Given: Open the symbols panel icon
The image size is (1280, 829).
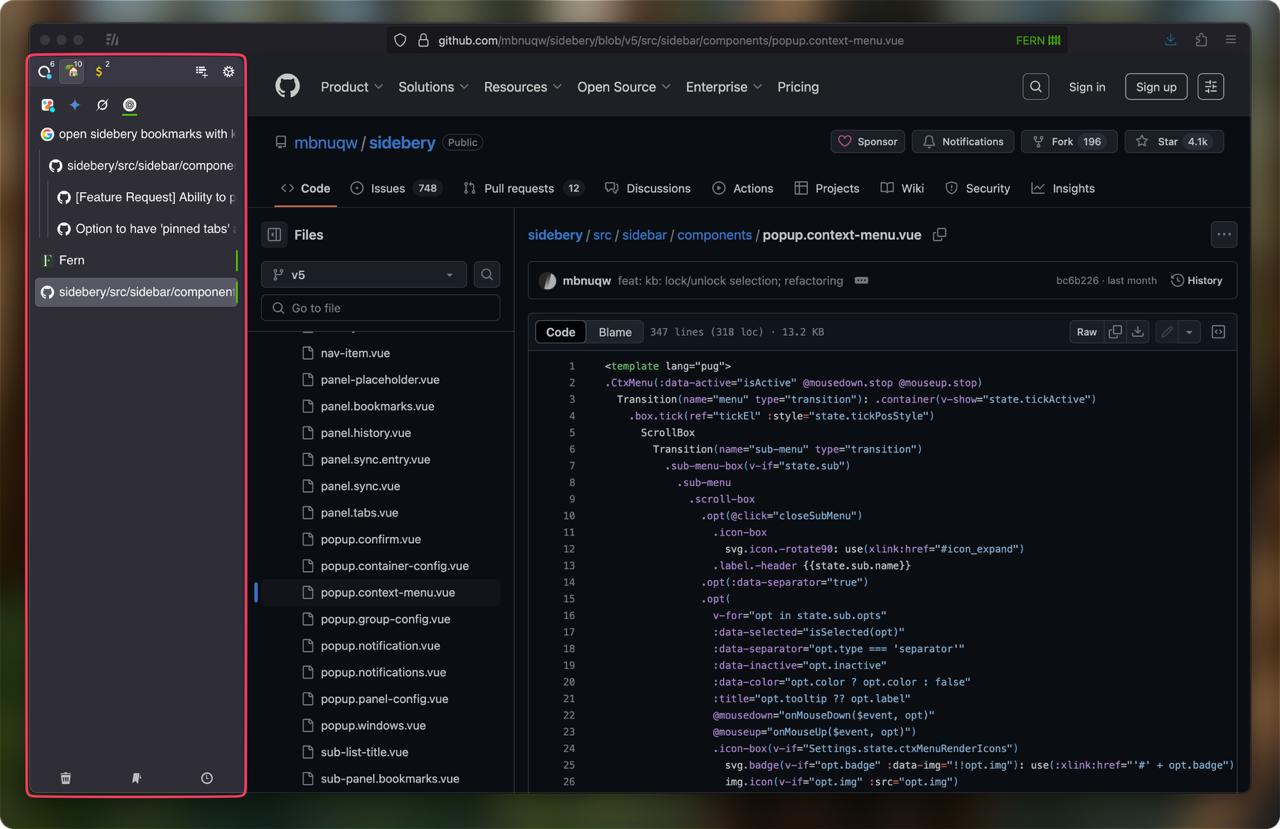Looking at the screenshot, I should click(1218, 332).
